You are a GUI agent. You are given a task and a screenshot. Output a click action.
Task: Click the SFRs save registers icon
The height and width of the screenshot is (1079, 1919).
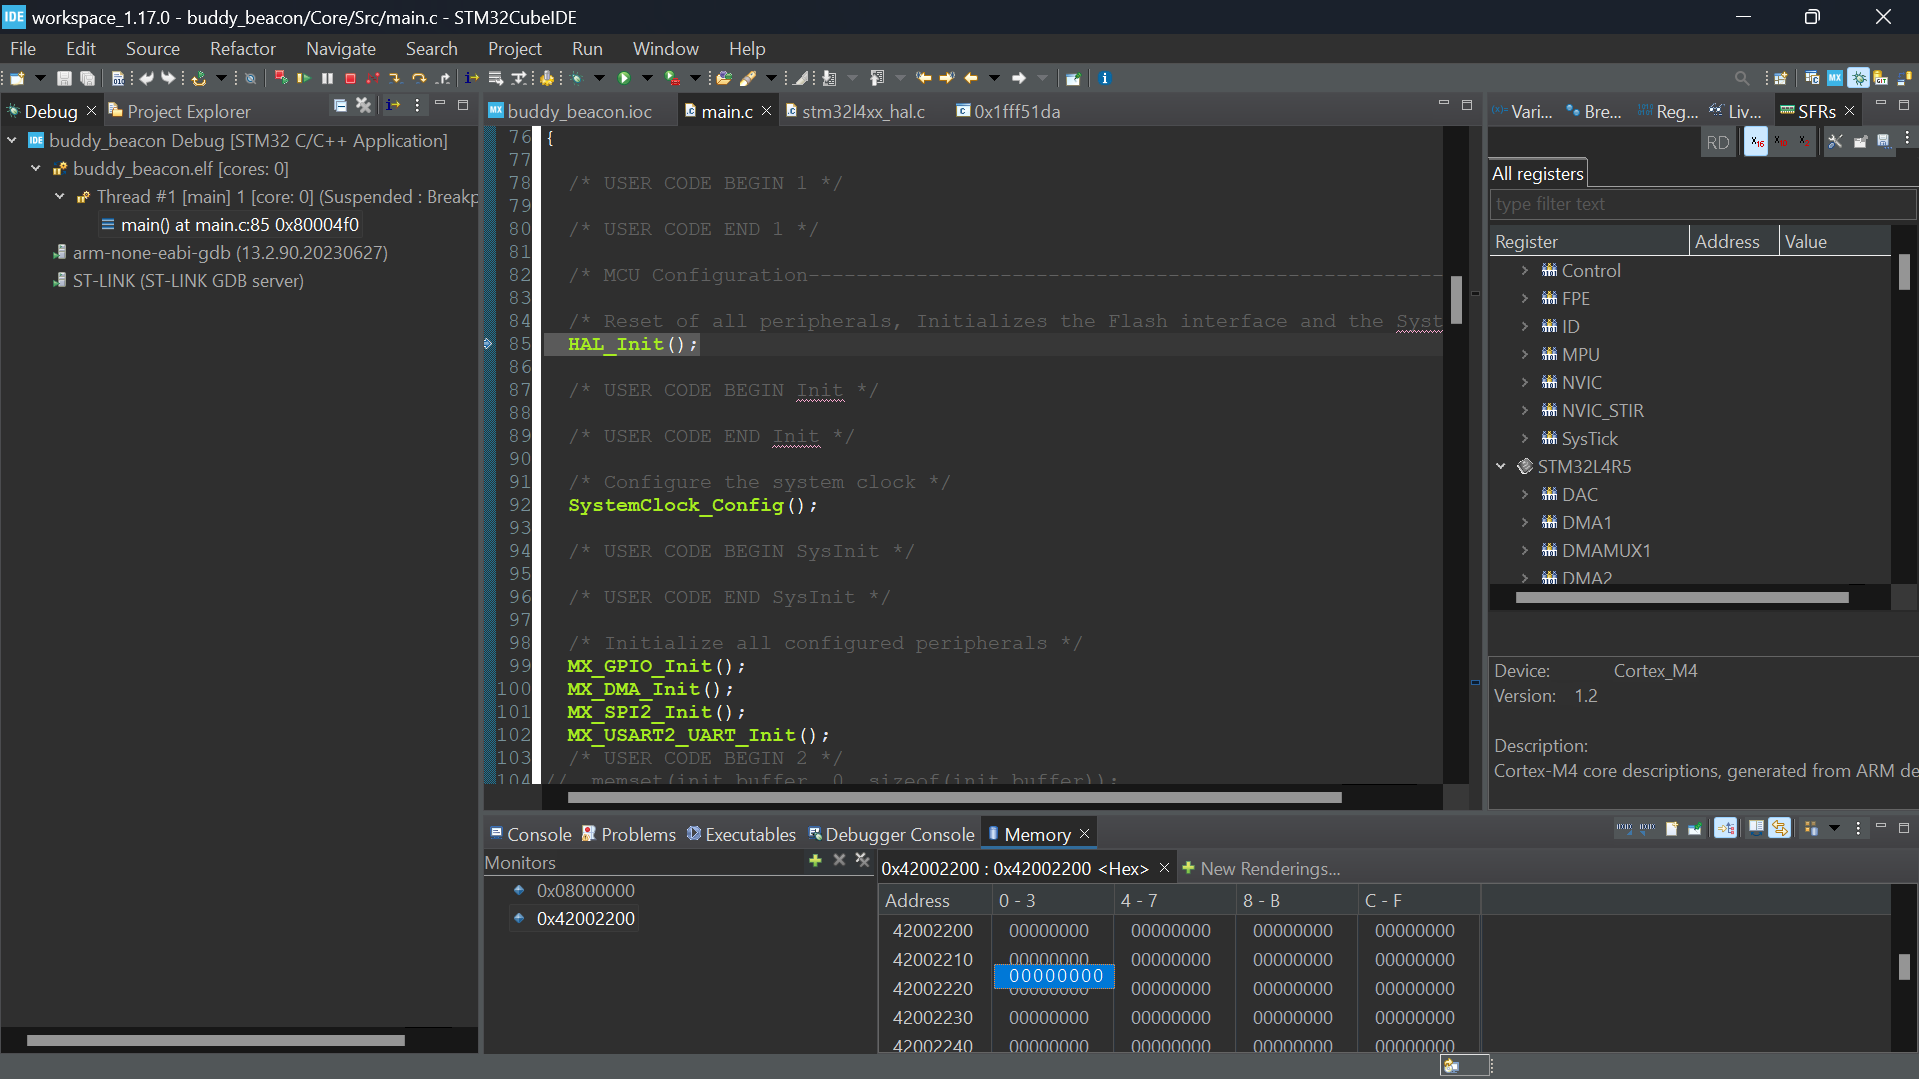click(1883, 142)
